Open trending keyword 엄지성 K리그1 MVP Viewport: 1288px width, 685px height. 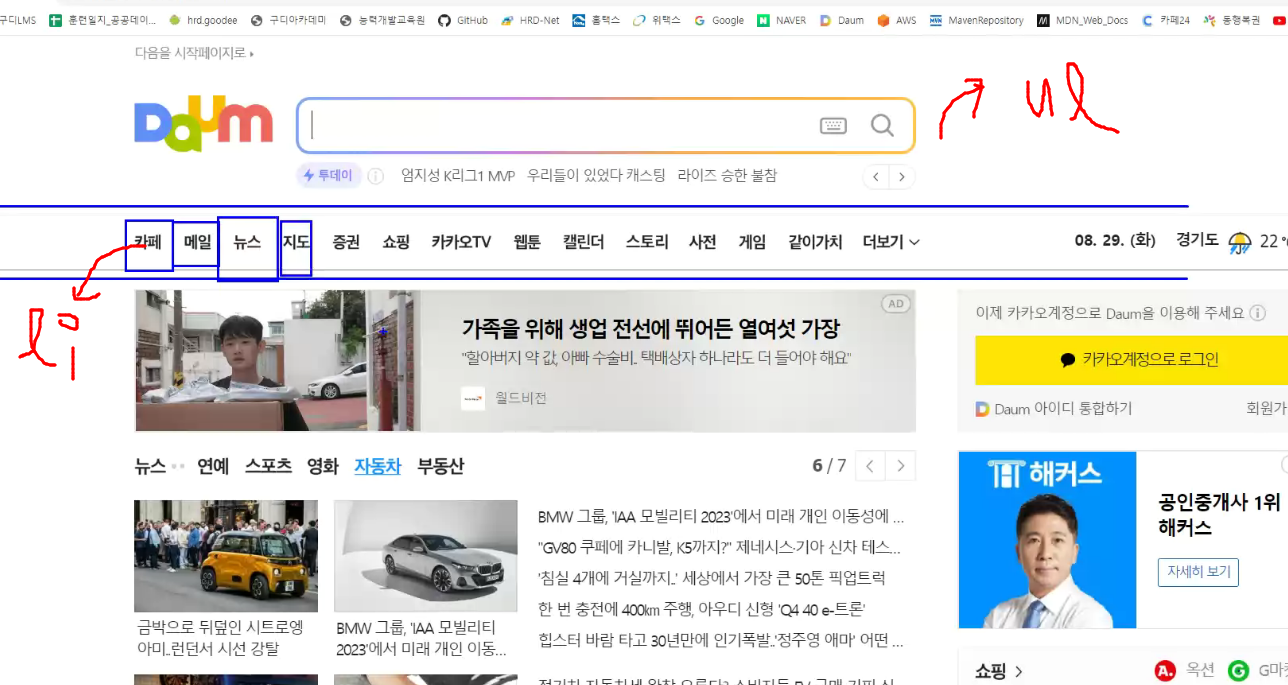(x=458, y=176)
